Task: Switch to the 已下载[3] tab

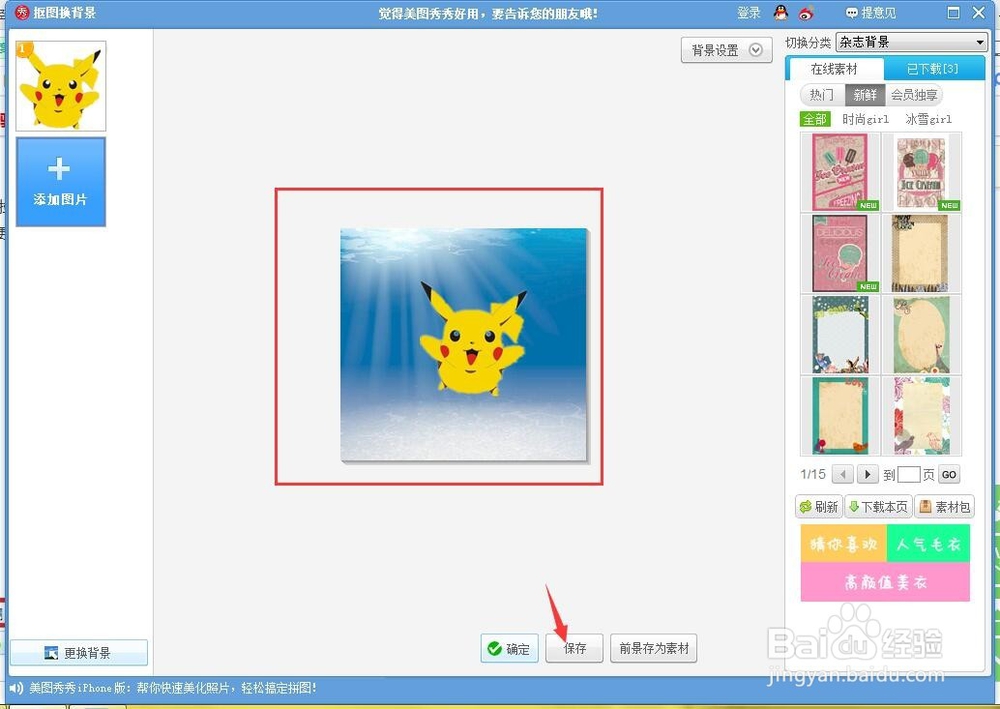Action: (x=933, y=69)
